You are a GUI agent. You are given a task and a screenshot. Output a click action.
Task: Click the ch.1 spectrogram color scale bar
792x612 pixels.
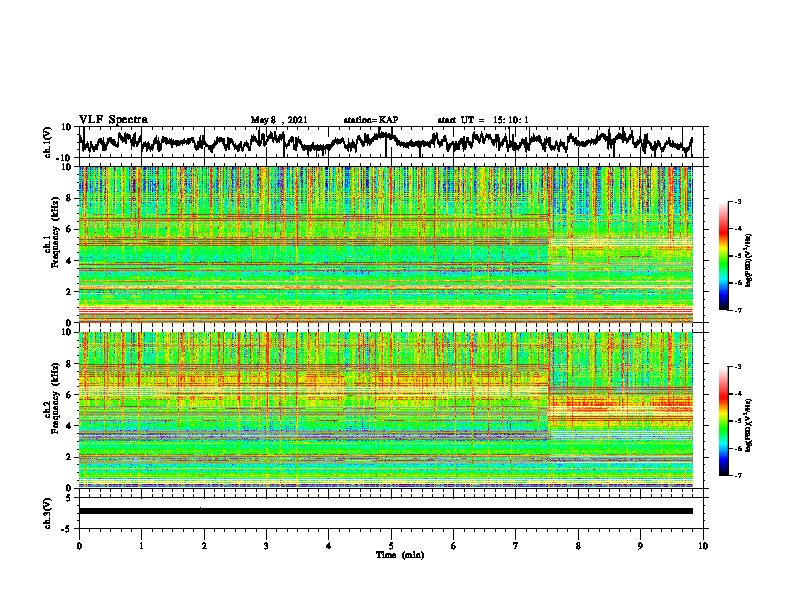click(x=723, y=255)
